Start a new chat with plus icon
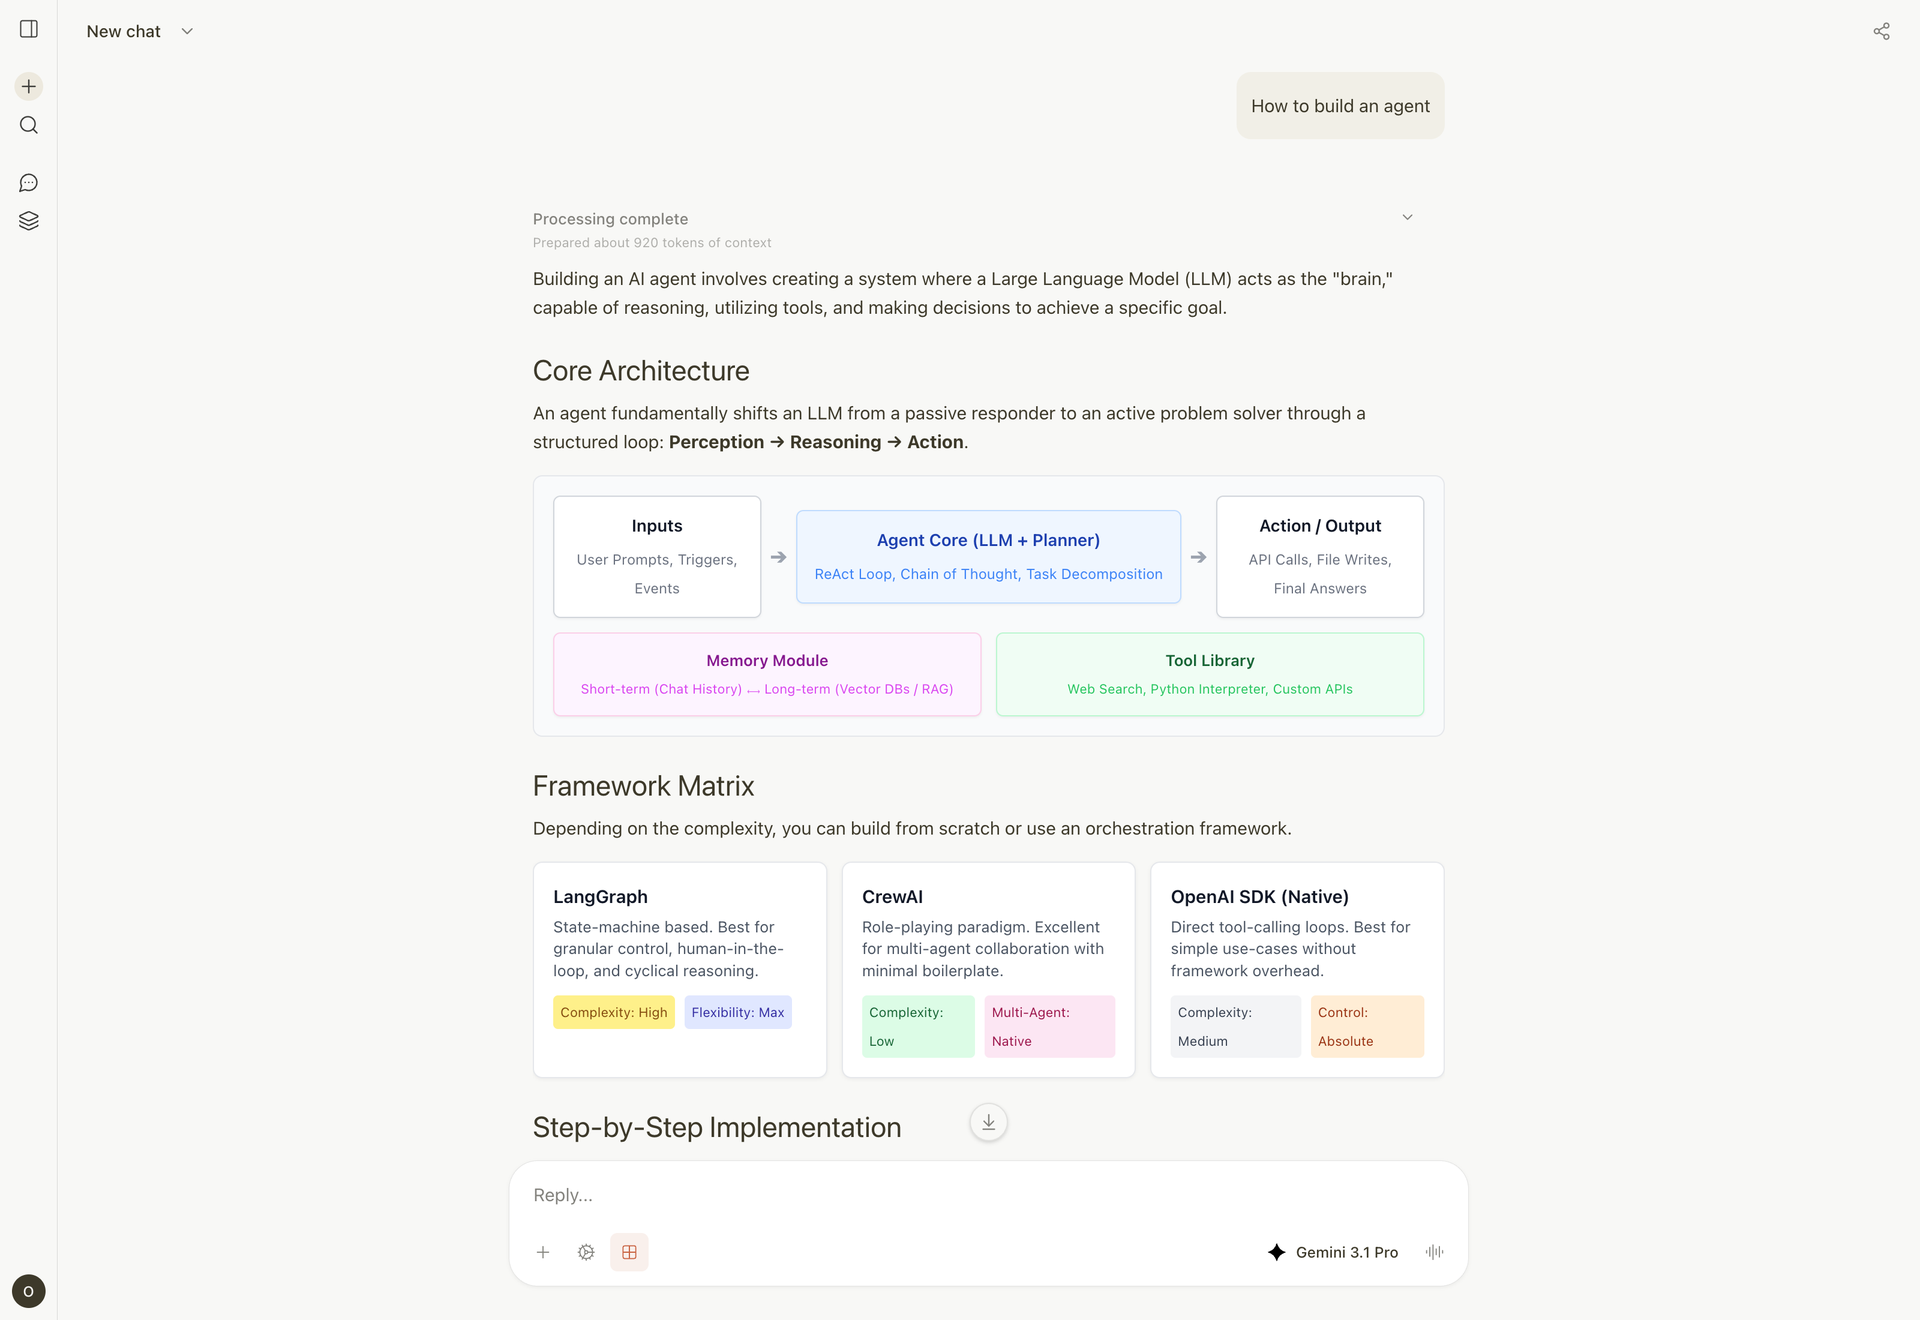This screenshot has width=1920, height=1320. pyautogui.click(x=29, y=87)
